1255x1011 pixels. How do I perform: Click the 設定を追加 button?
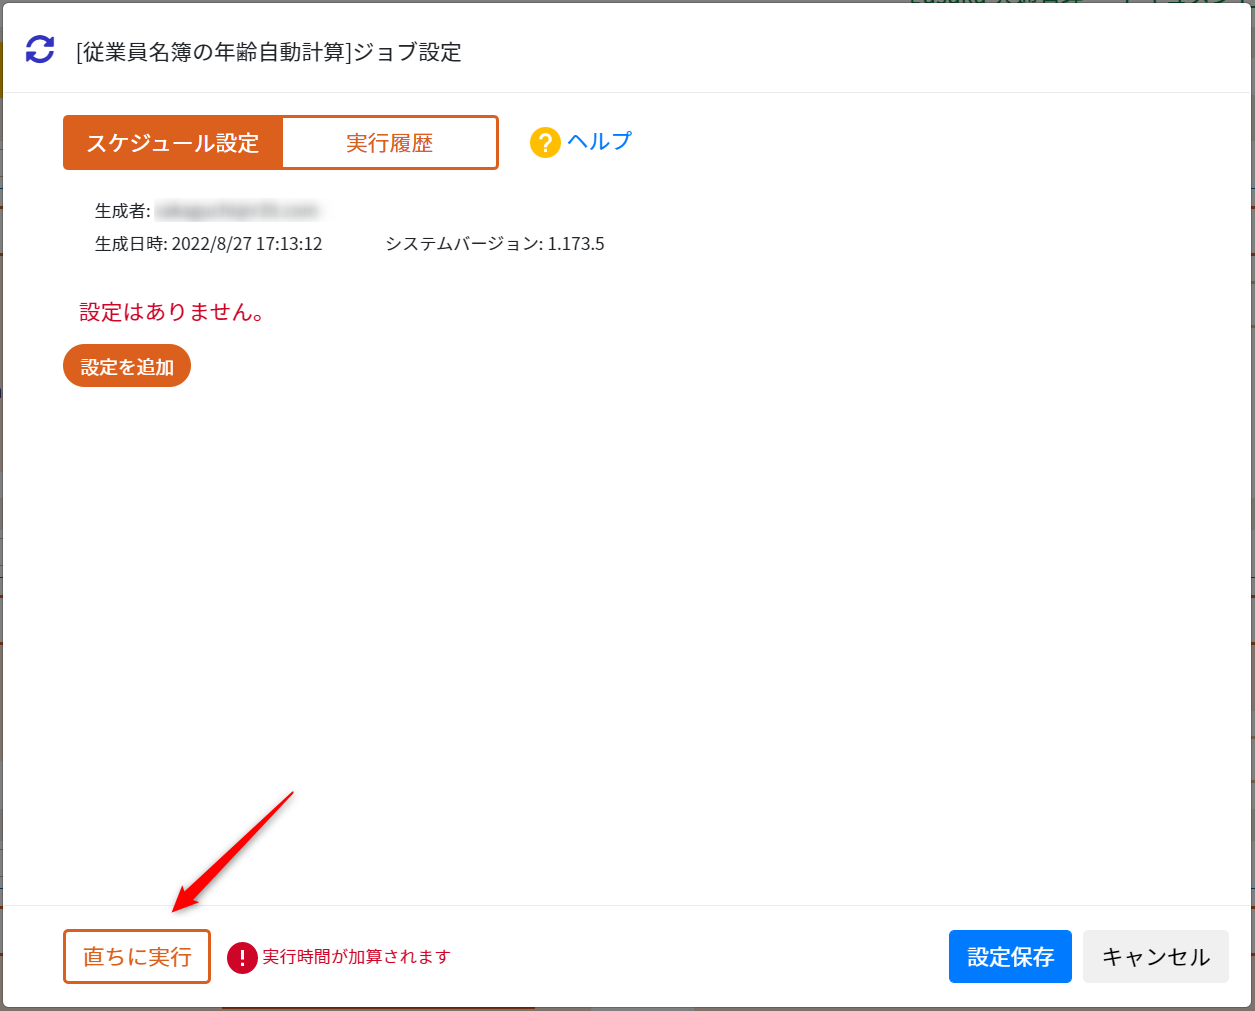click(127, 366)
